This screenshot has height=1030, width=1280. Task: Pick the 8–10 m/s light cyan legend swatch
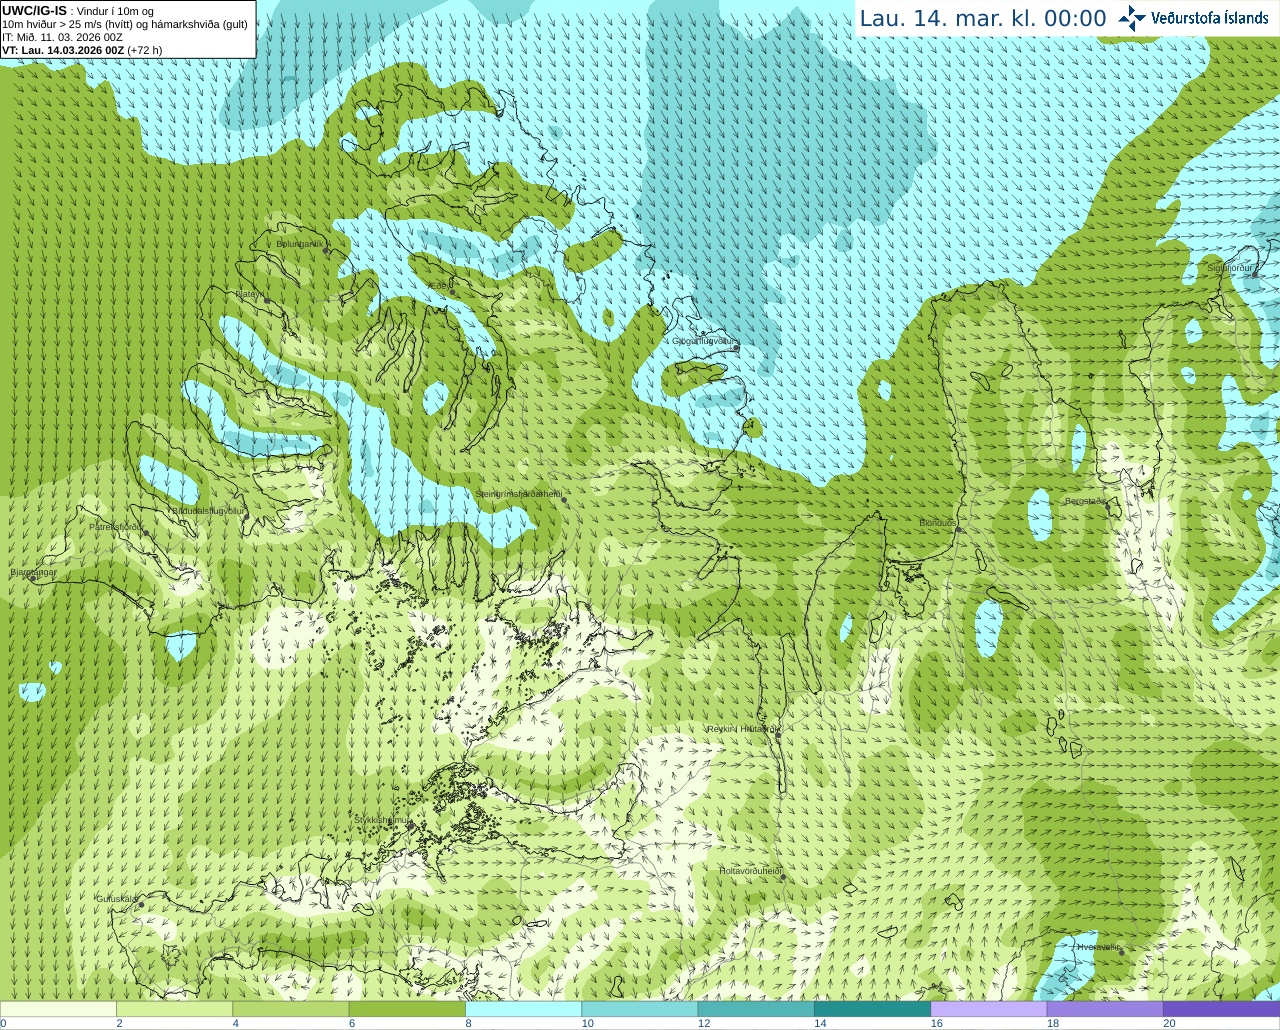click(523, 1009)
